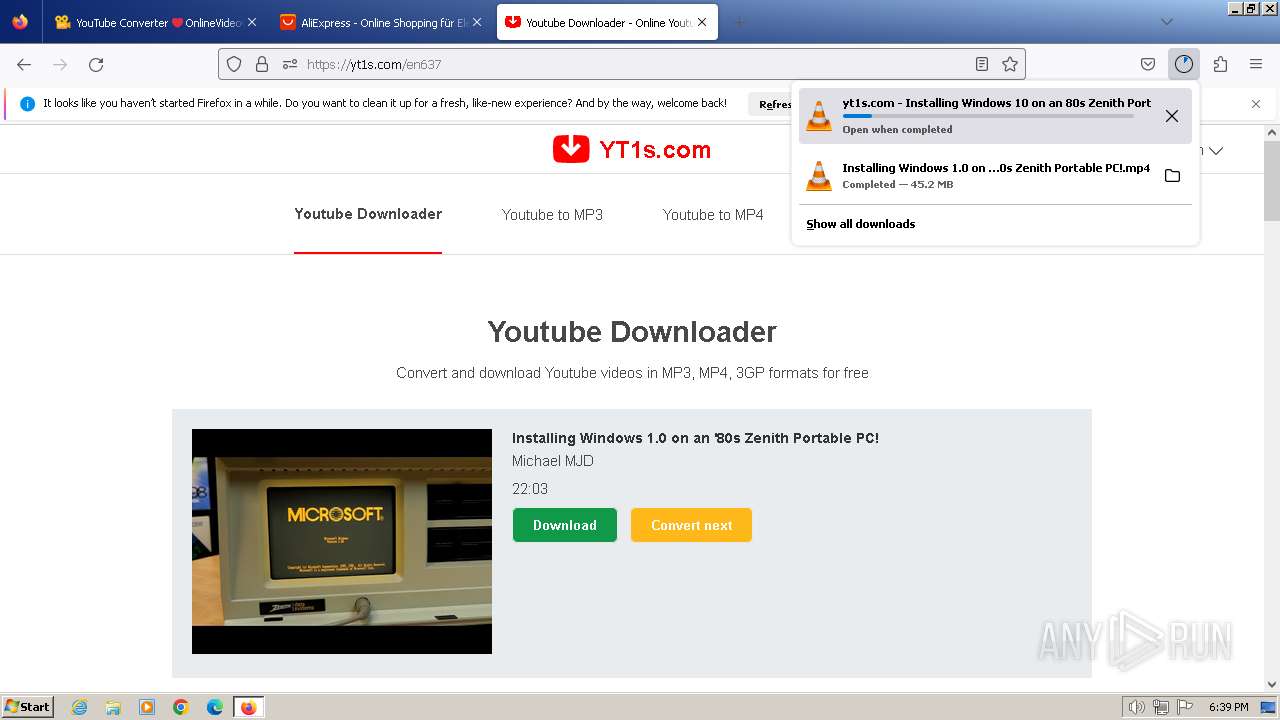This screenshot has width=1280, height=720.
Task: Click the video duration 22:03
Action: tap(530, 489)
